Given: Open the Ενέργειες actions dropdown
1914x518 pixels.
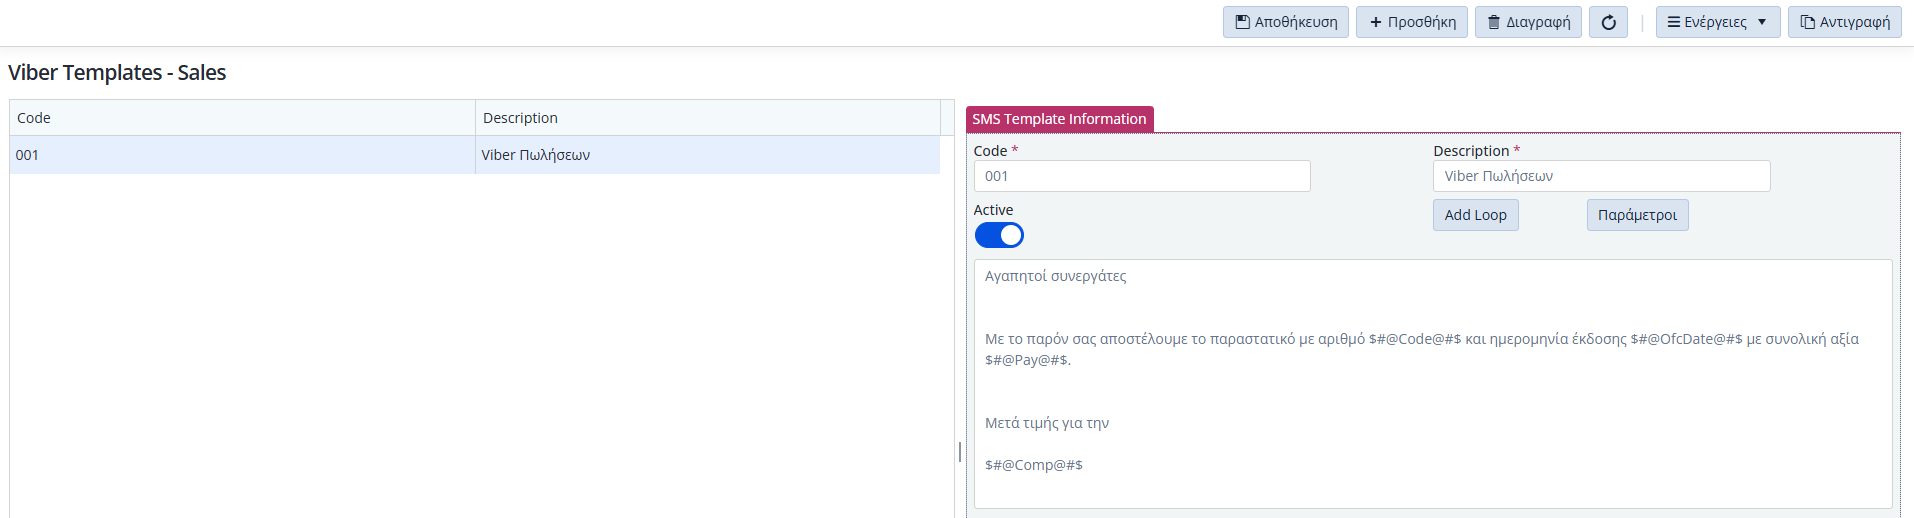Looking at the screenshot, I should tap(1717, 22).
